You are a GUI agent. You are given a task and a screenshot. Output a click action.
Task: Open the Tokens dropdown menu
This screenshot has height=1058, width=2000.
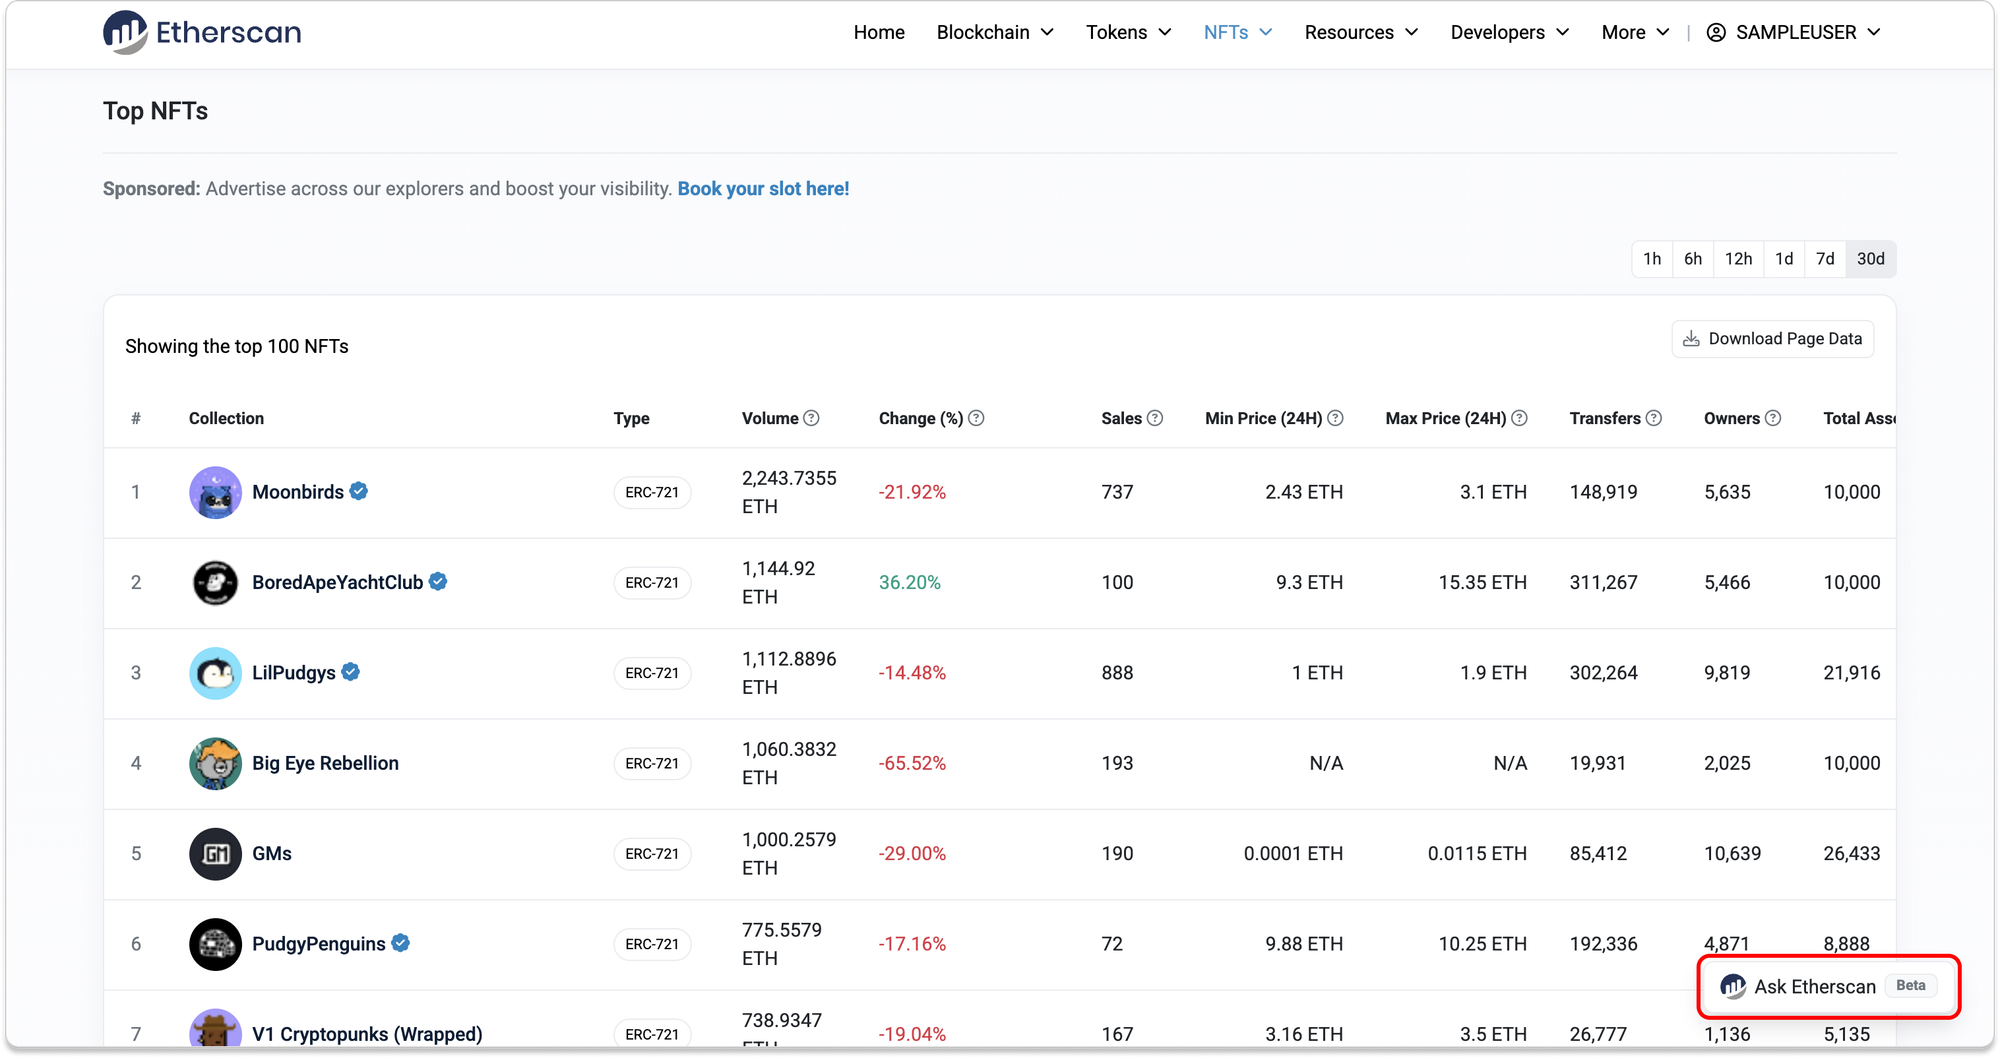click(x=1128, y=32)
